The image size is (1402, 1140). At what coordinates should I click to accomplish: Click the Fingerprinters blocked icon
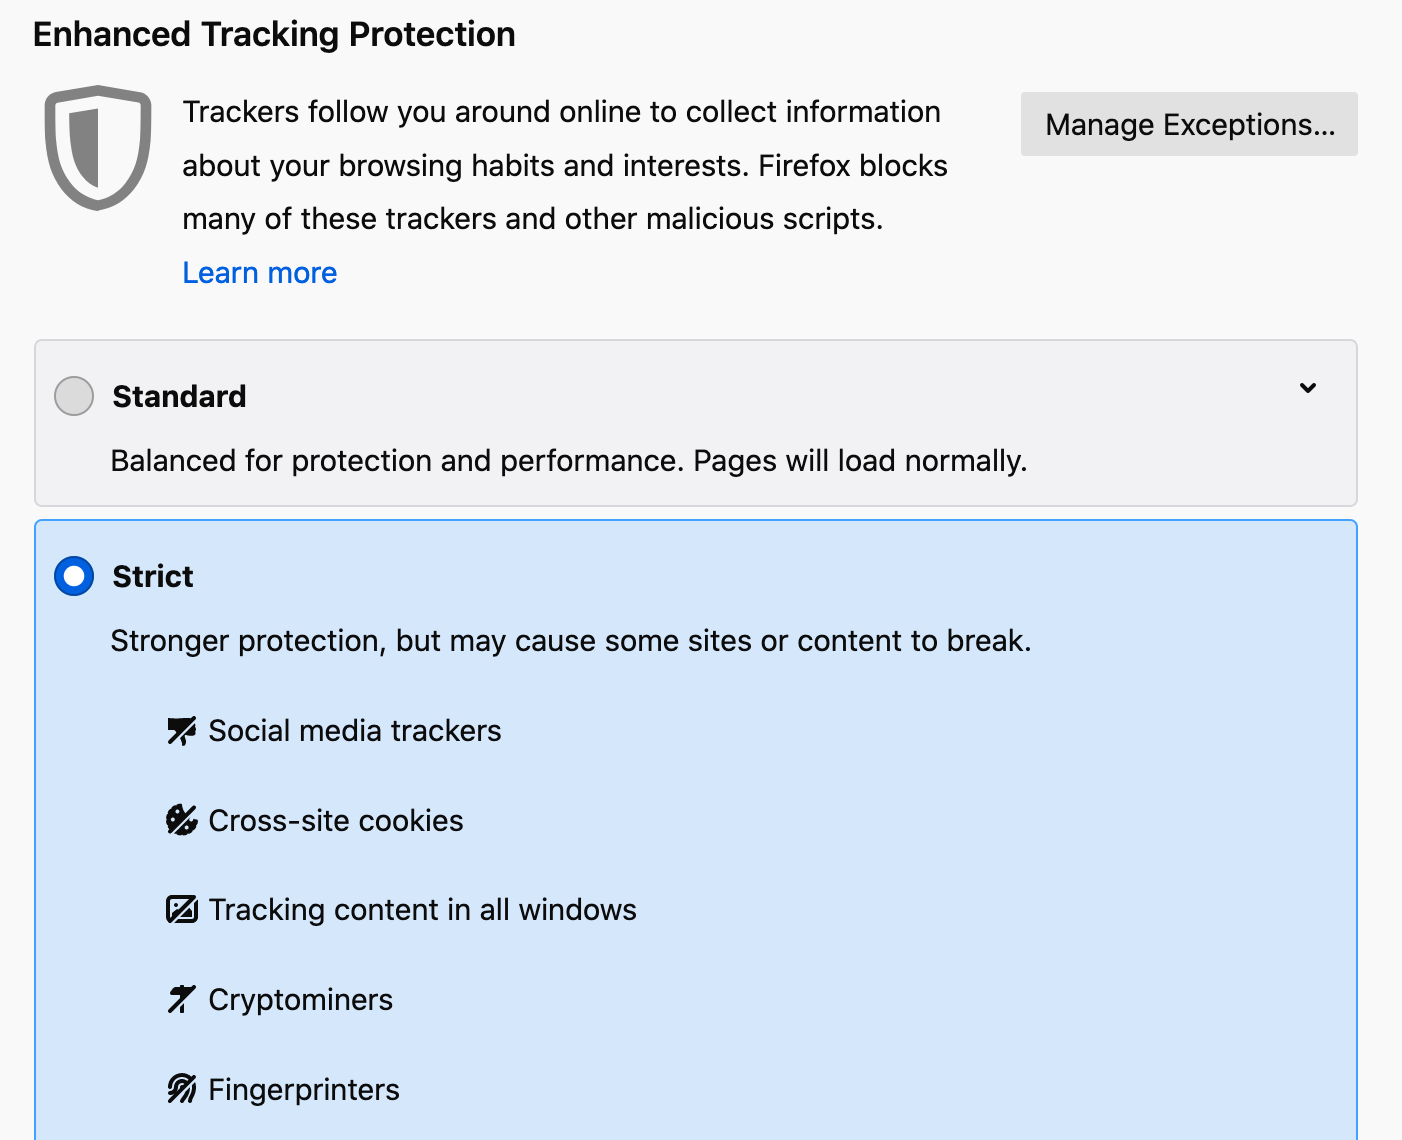pos(181,1088)
